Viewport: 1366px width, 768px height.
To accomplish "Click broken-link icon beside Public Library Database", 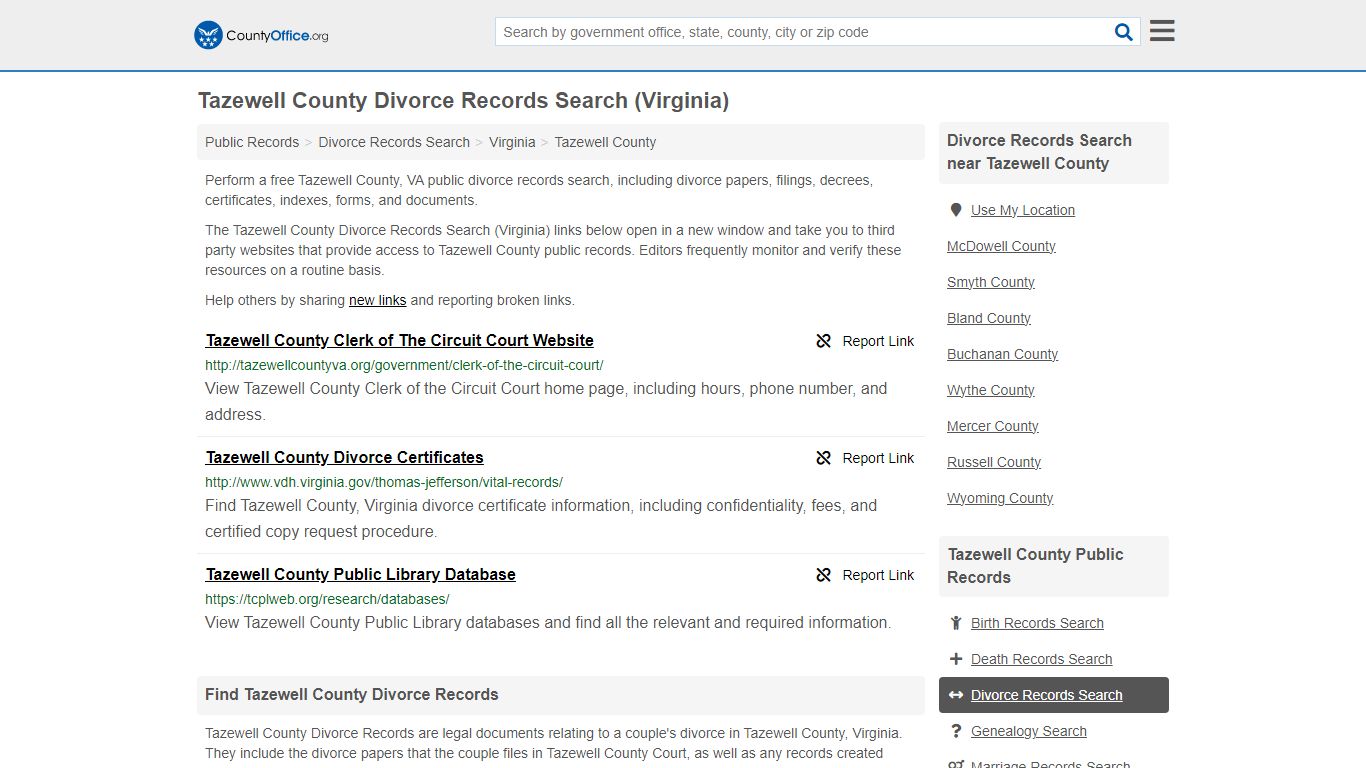I will 824,575.
